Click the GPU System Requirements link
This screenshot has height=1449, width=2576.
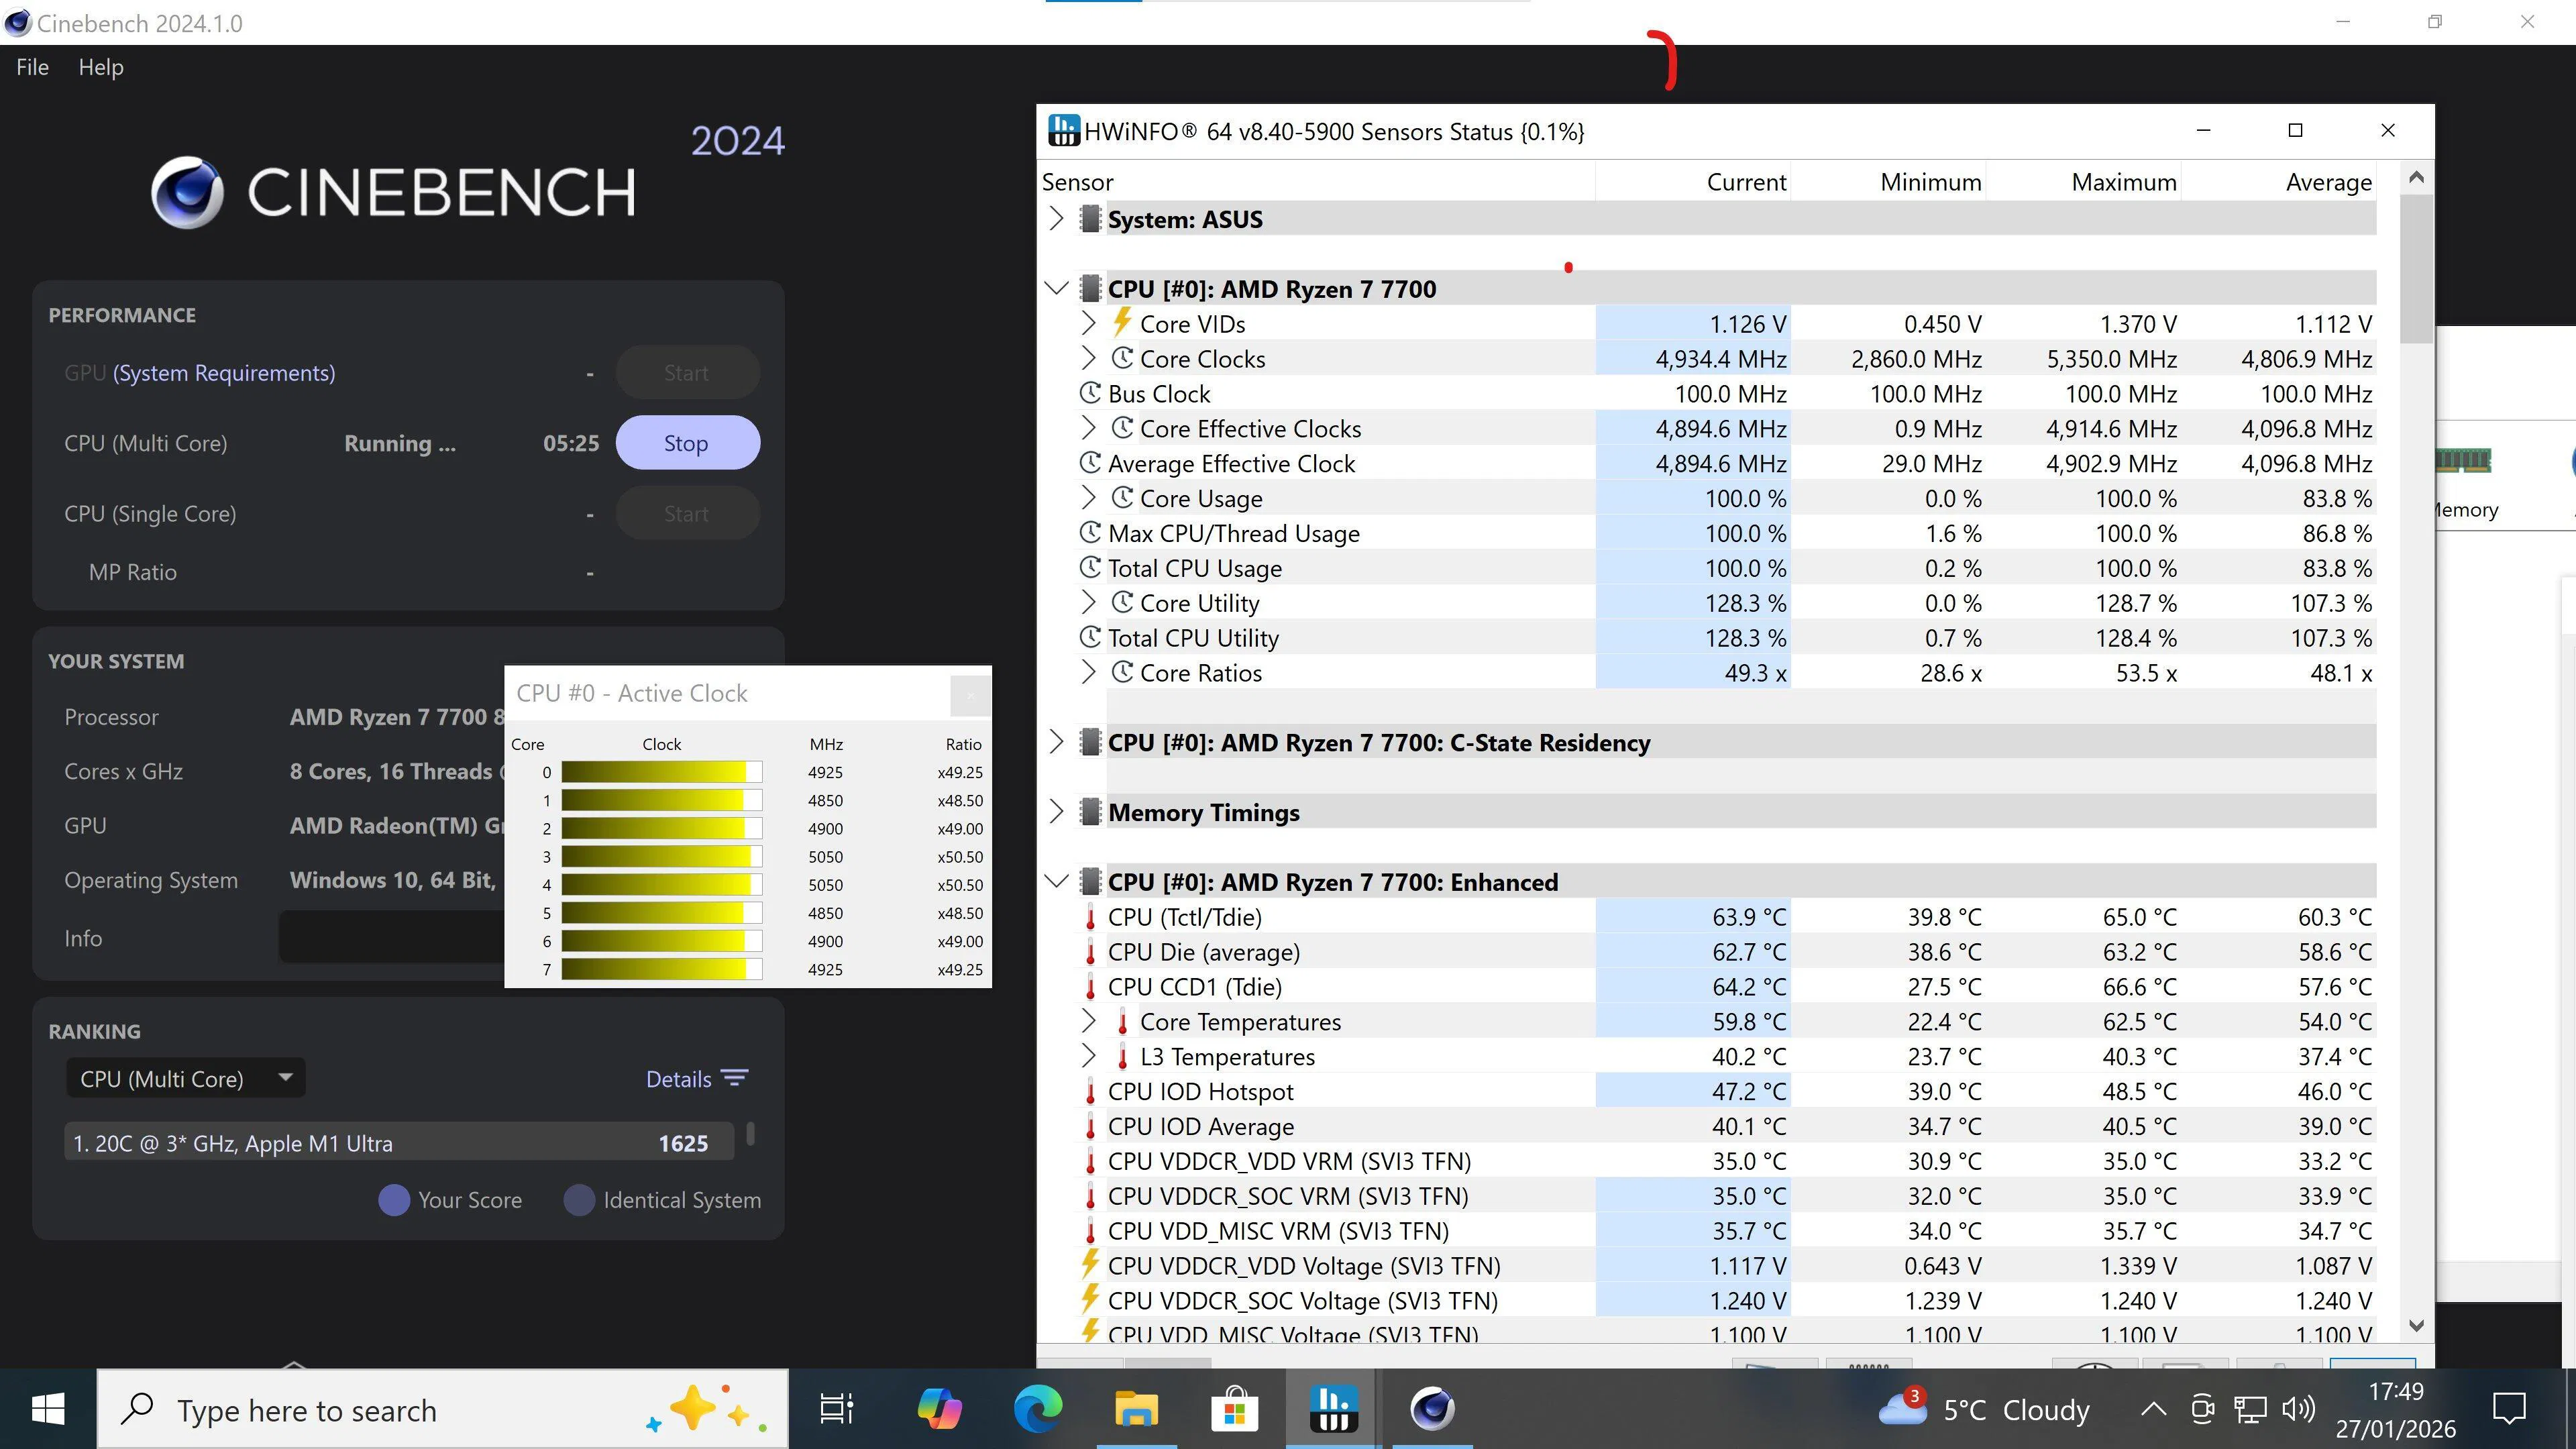click(x=224, y=373)
